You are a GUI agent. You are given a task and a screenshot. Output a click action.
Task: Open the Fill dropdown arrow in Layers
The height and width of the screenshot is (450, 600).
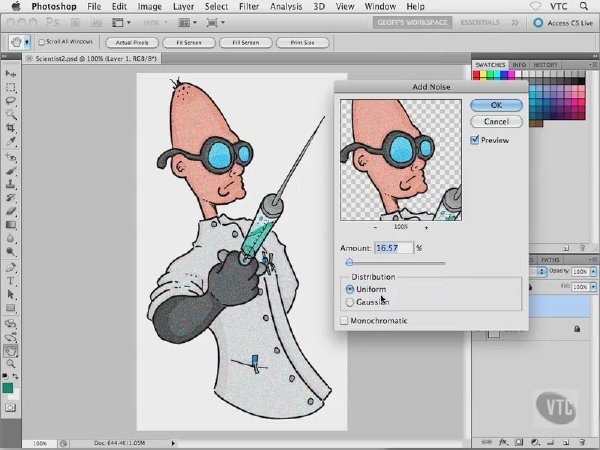pos(593,286)
